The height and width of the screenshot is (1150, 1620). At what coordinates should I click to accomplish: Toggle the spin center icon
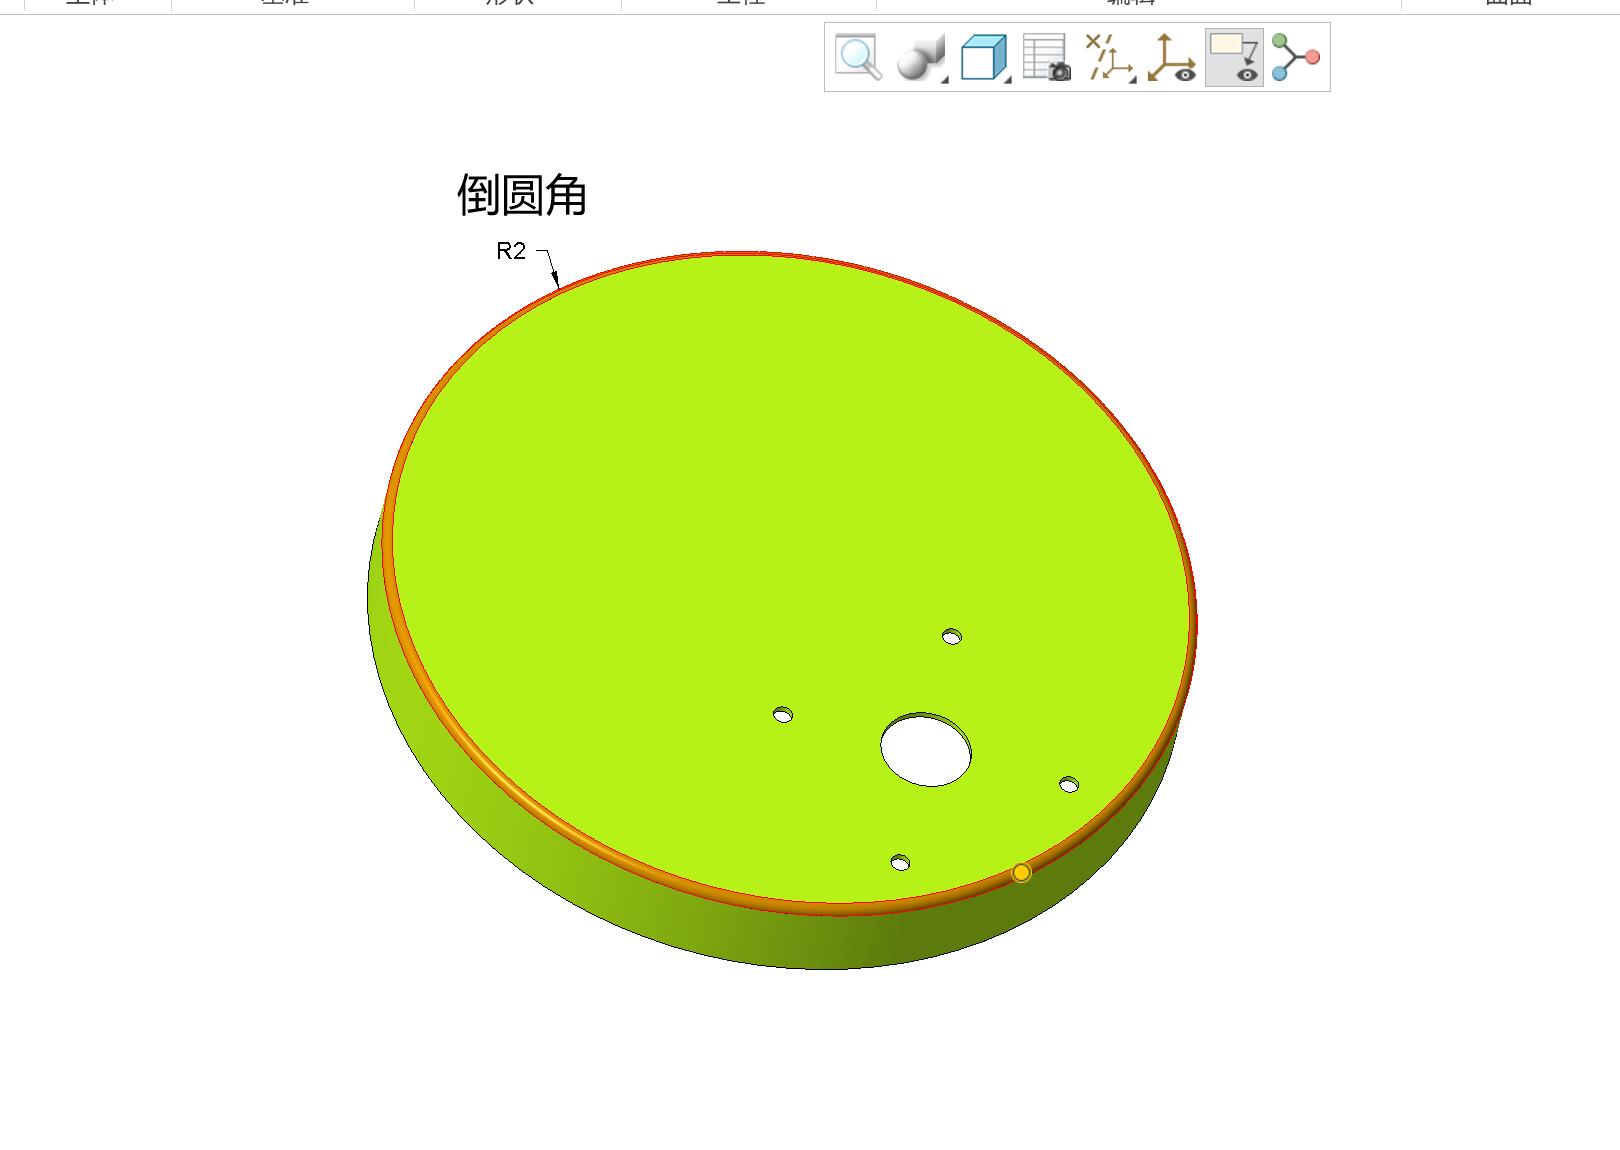1296,57
